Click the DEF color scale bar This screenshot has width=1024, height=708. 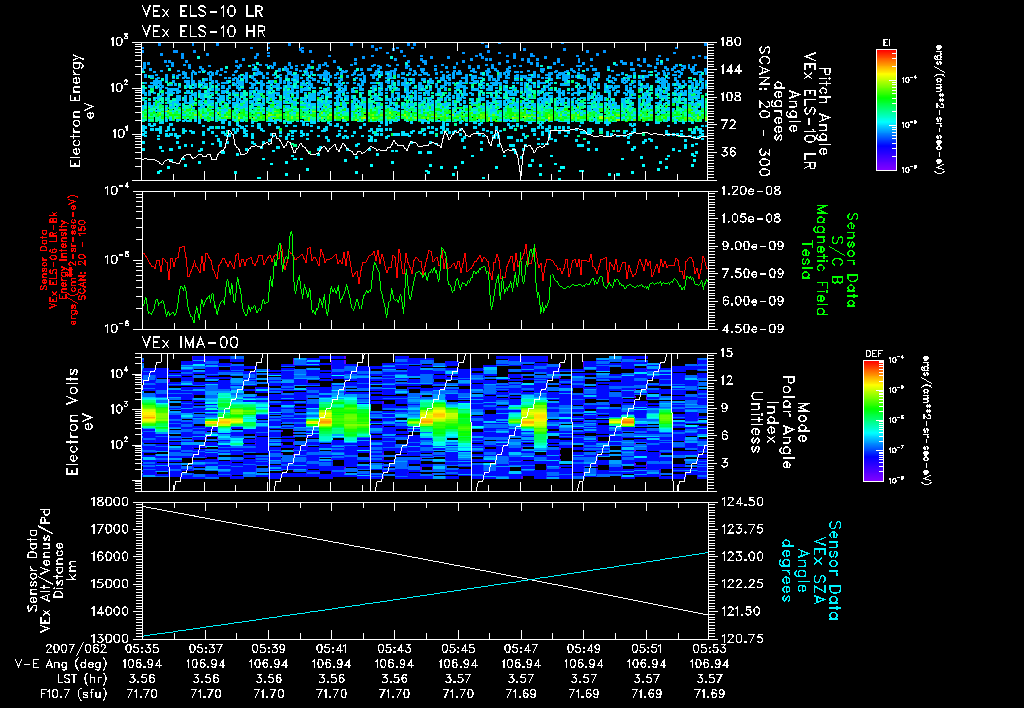[874, 421]
